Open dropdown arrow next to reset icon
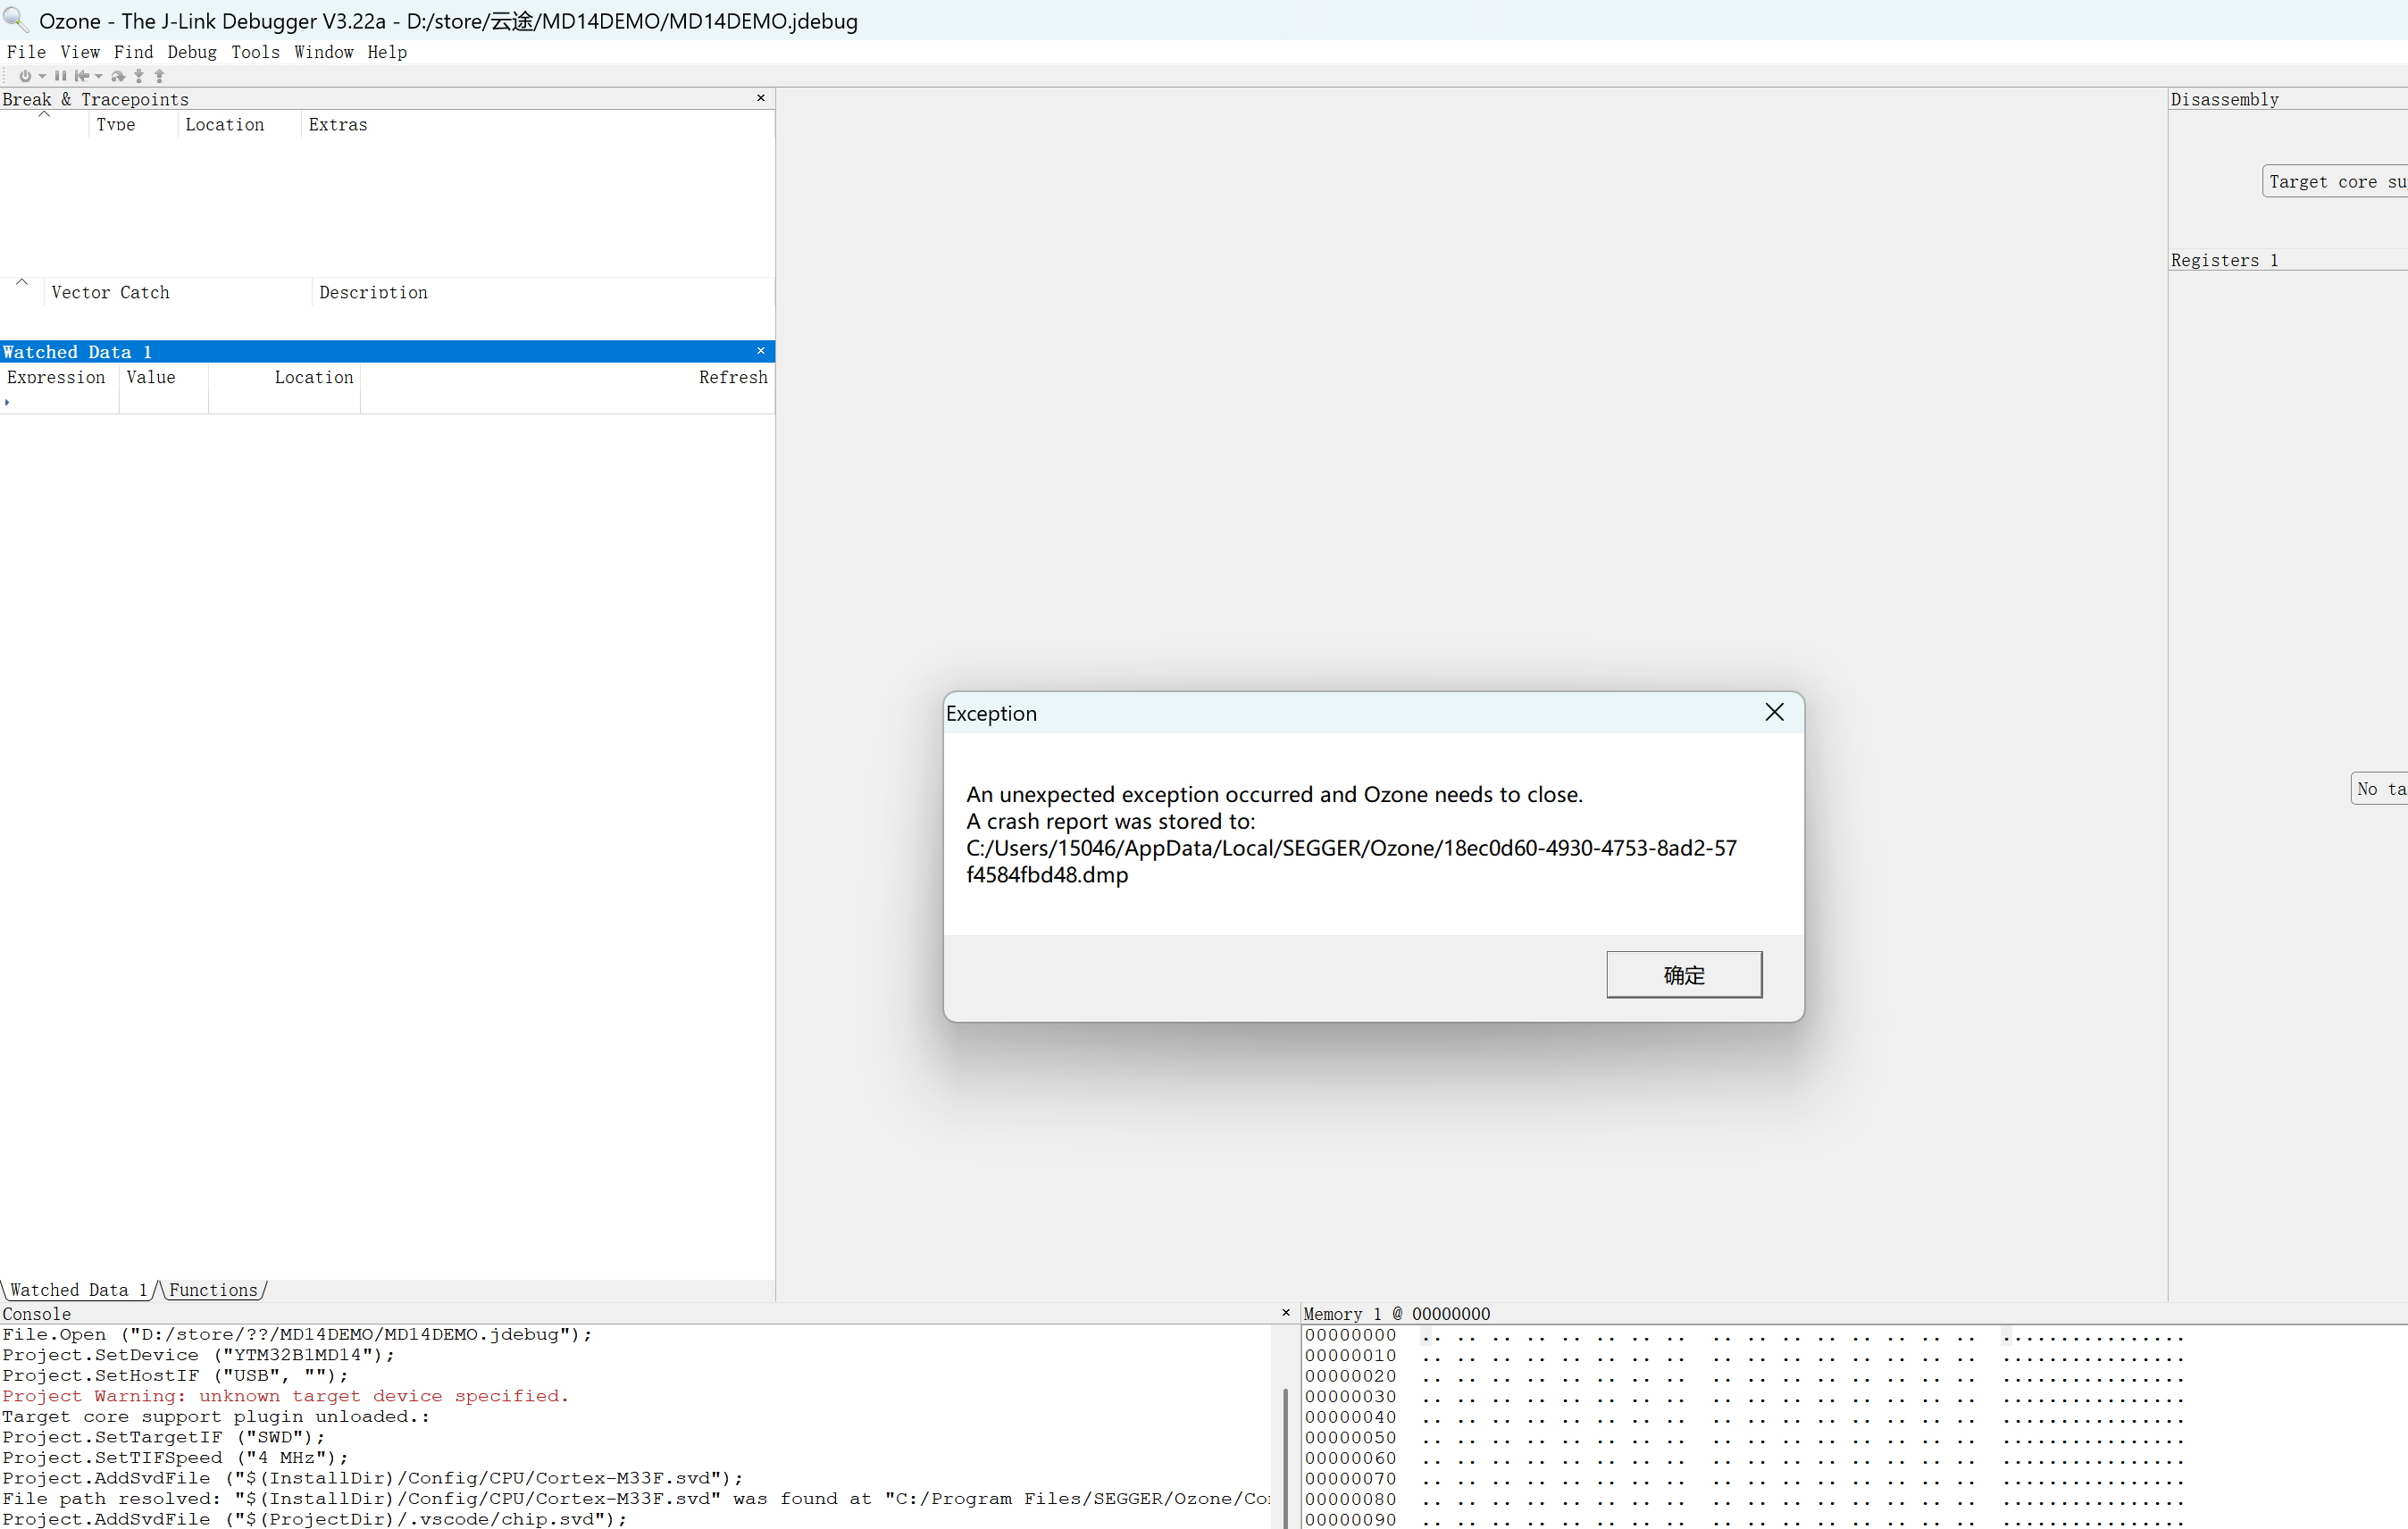Viewport: 2408px width, 1529px height. pyautogui.click(x=99, y=76)
